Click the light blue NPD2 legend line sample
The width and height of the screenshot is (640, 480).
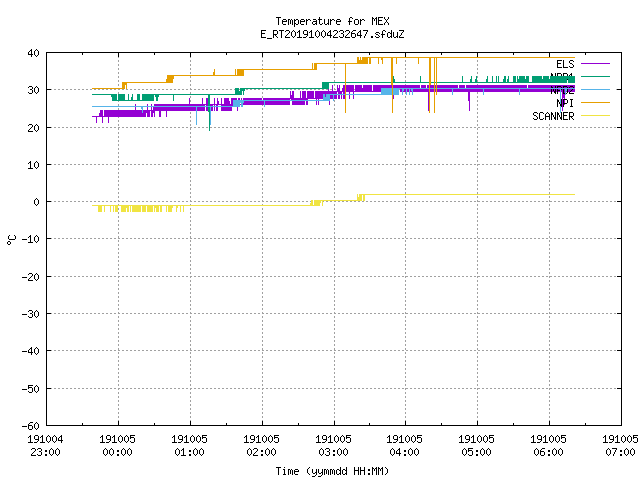[595, 89]
